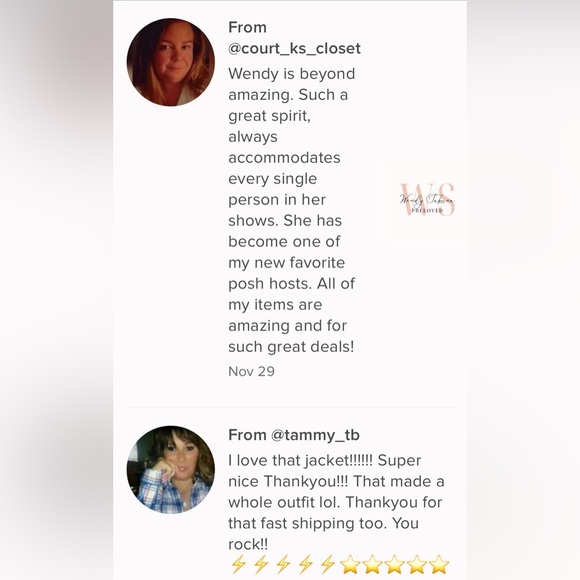Visit the @court_ks_closet username link
Image resolution: width=580 pixels, height=580 pixels.
(294, 49)
